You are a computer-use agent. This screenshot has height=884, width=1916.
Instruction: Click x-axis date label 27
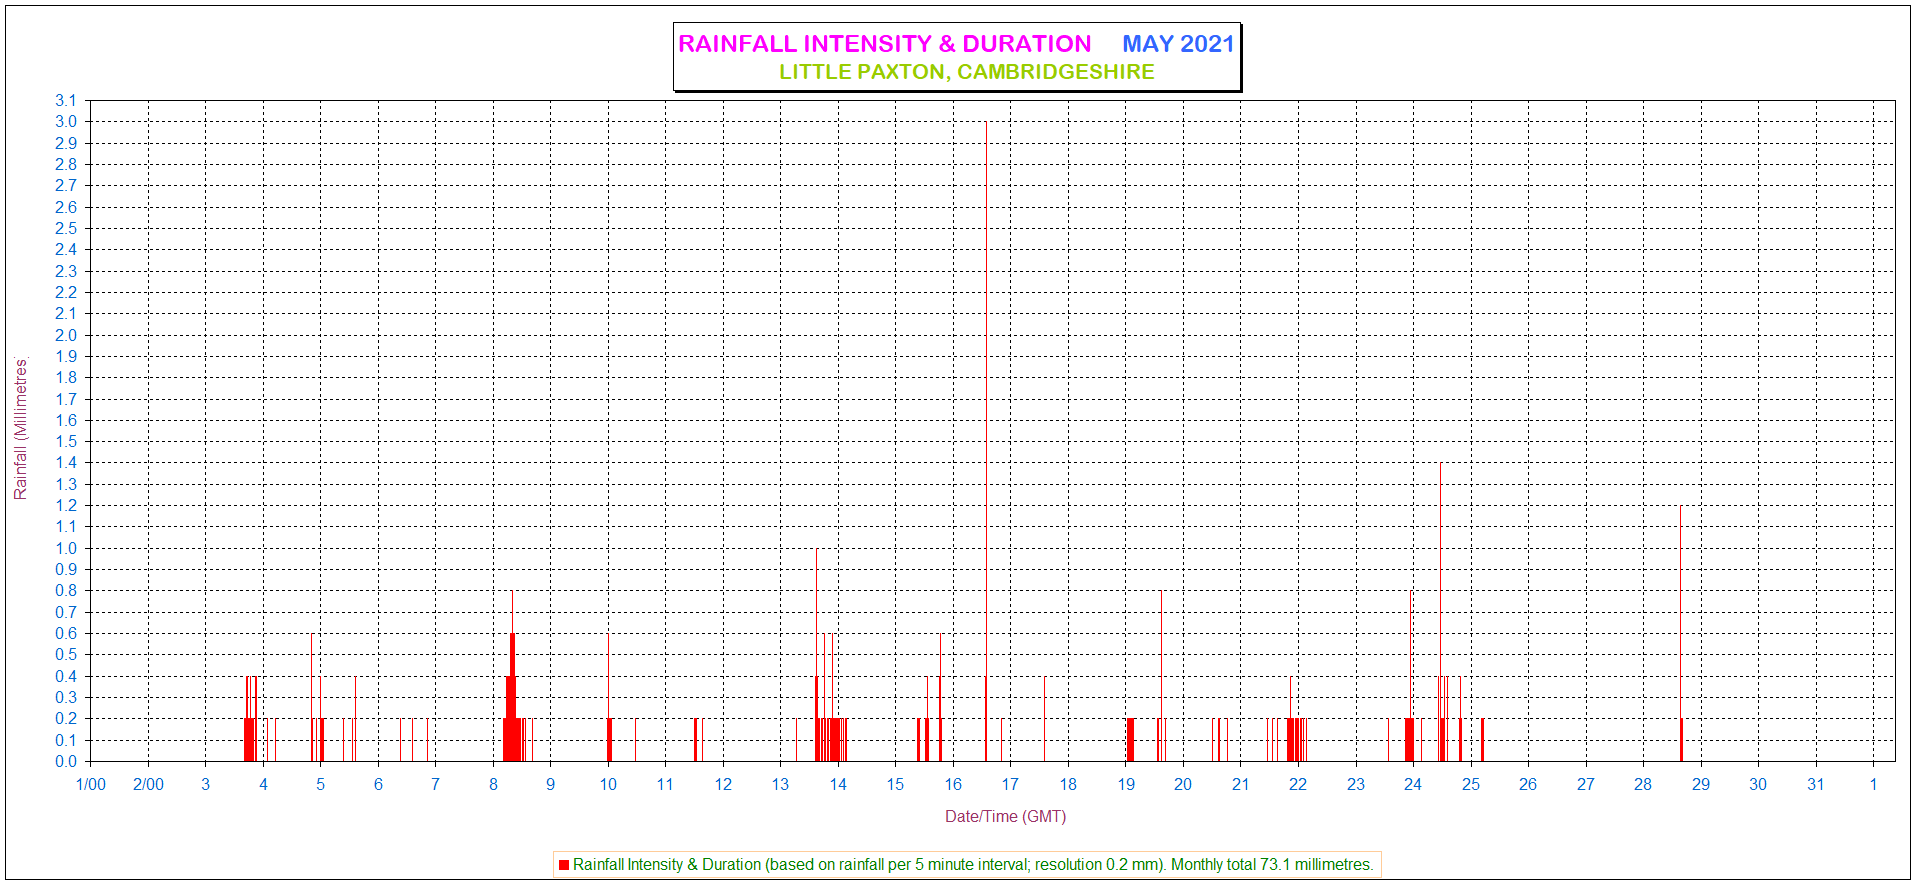[1586, 785]
